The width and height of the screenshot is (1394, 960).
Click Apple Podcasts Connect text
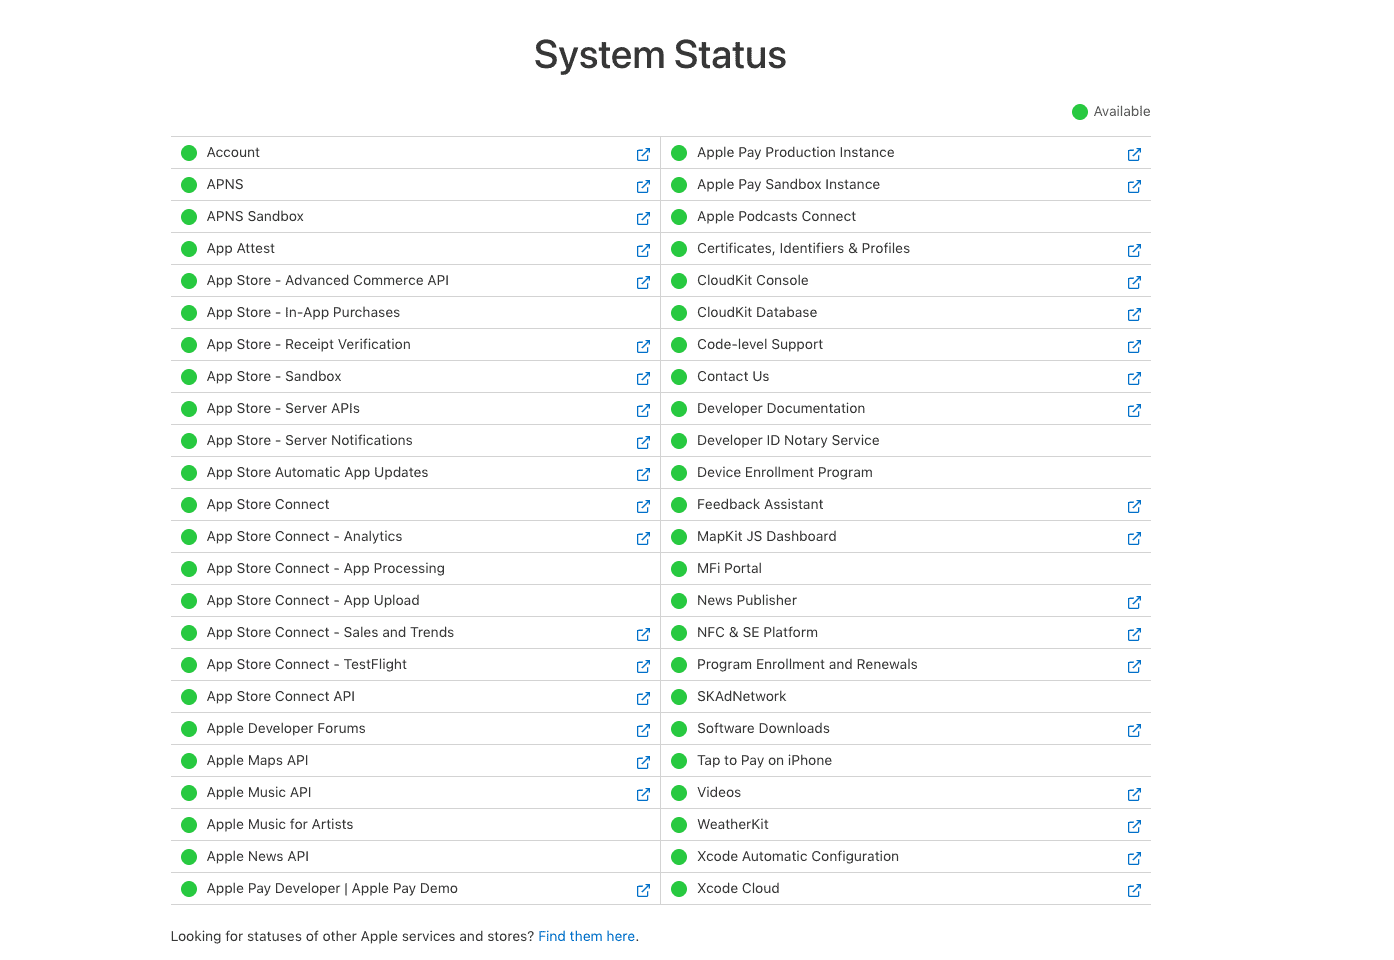[776, 216]
